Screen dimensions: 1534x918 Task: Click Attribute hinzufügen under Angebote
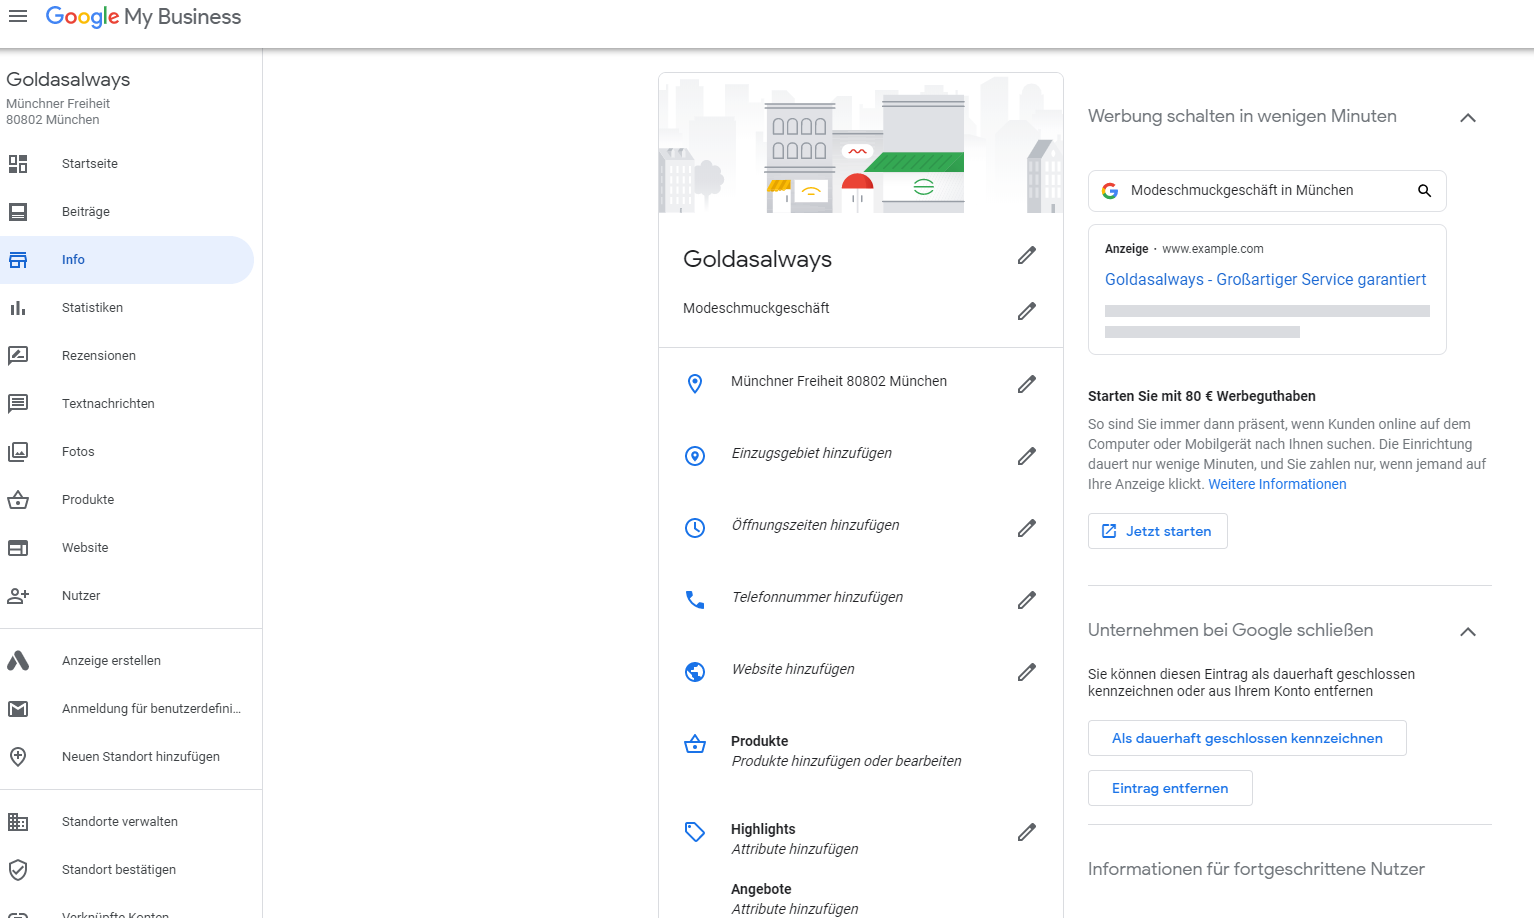795,909
